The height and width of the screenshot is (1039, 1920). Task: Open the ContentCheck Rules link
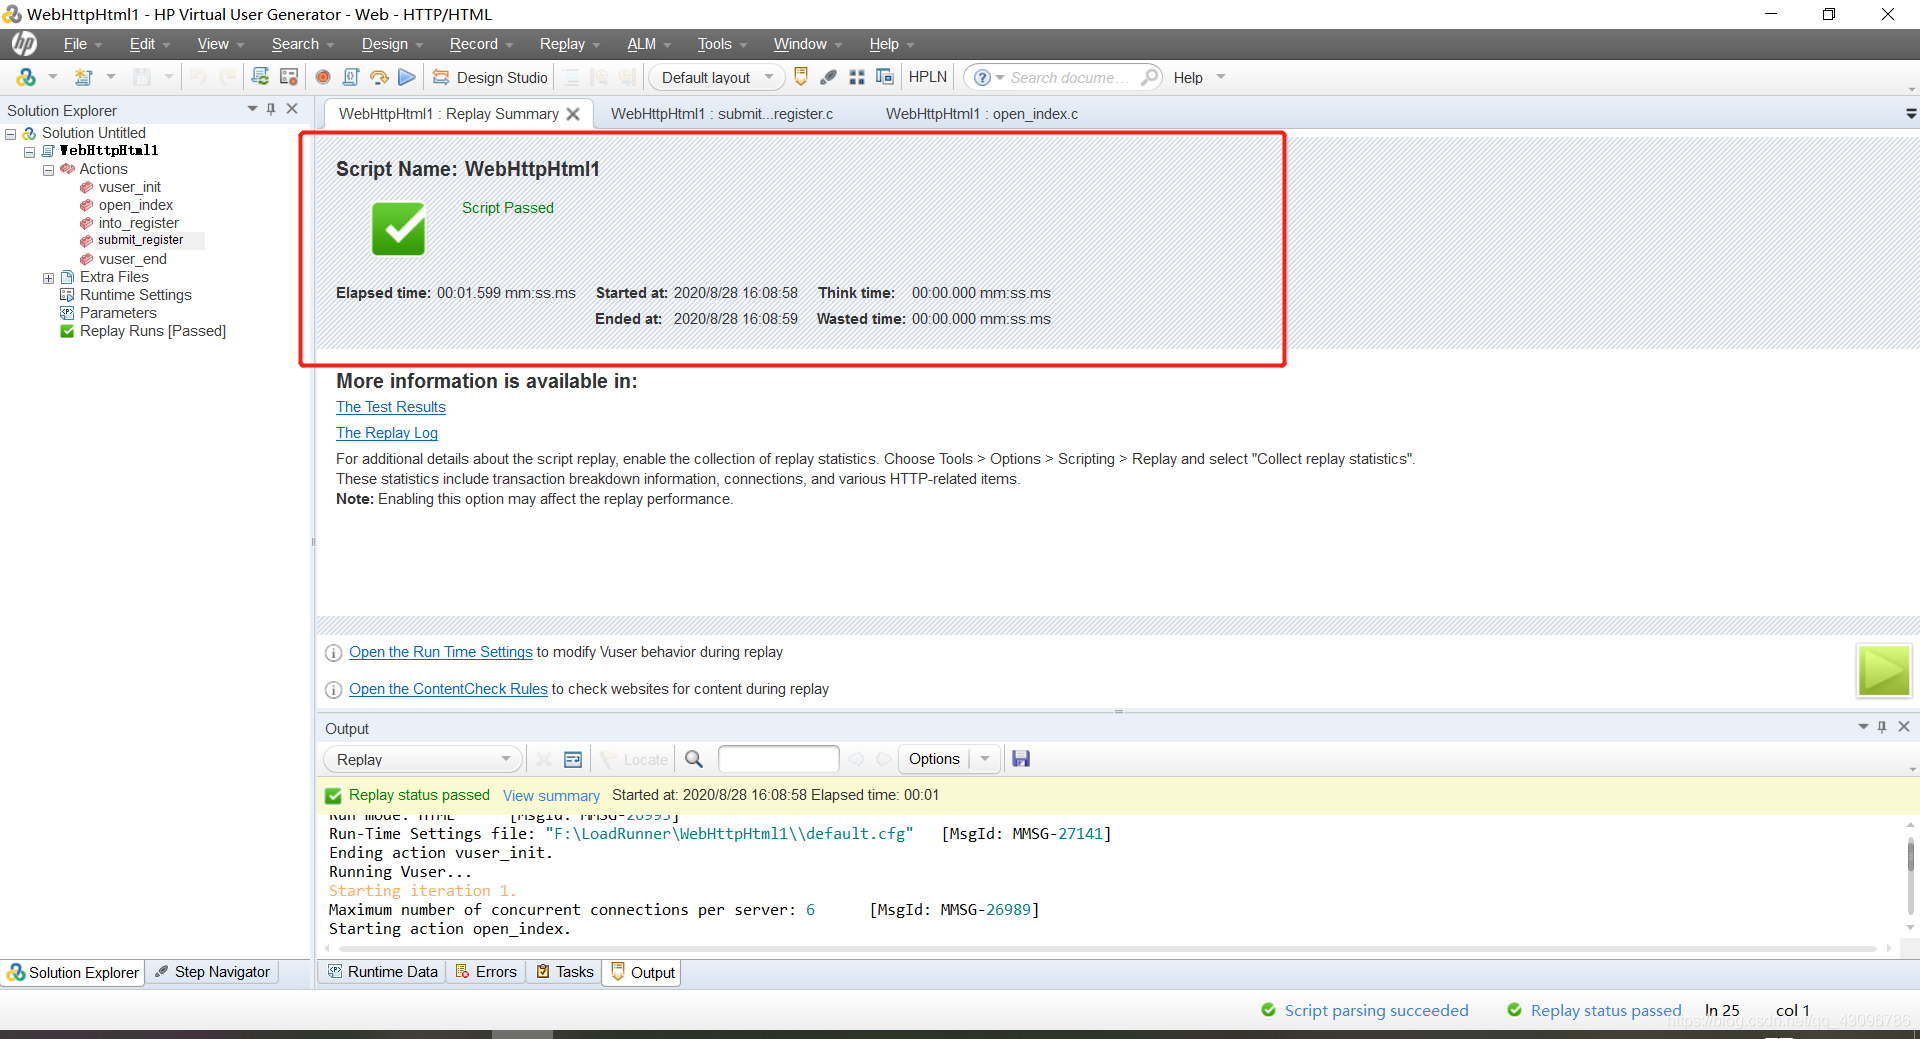pos(448,689)
